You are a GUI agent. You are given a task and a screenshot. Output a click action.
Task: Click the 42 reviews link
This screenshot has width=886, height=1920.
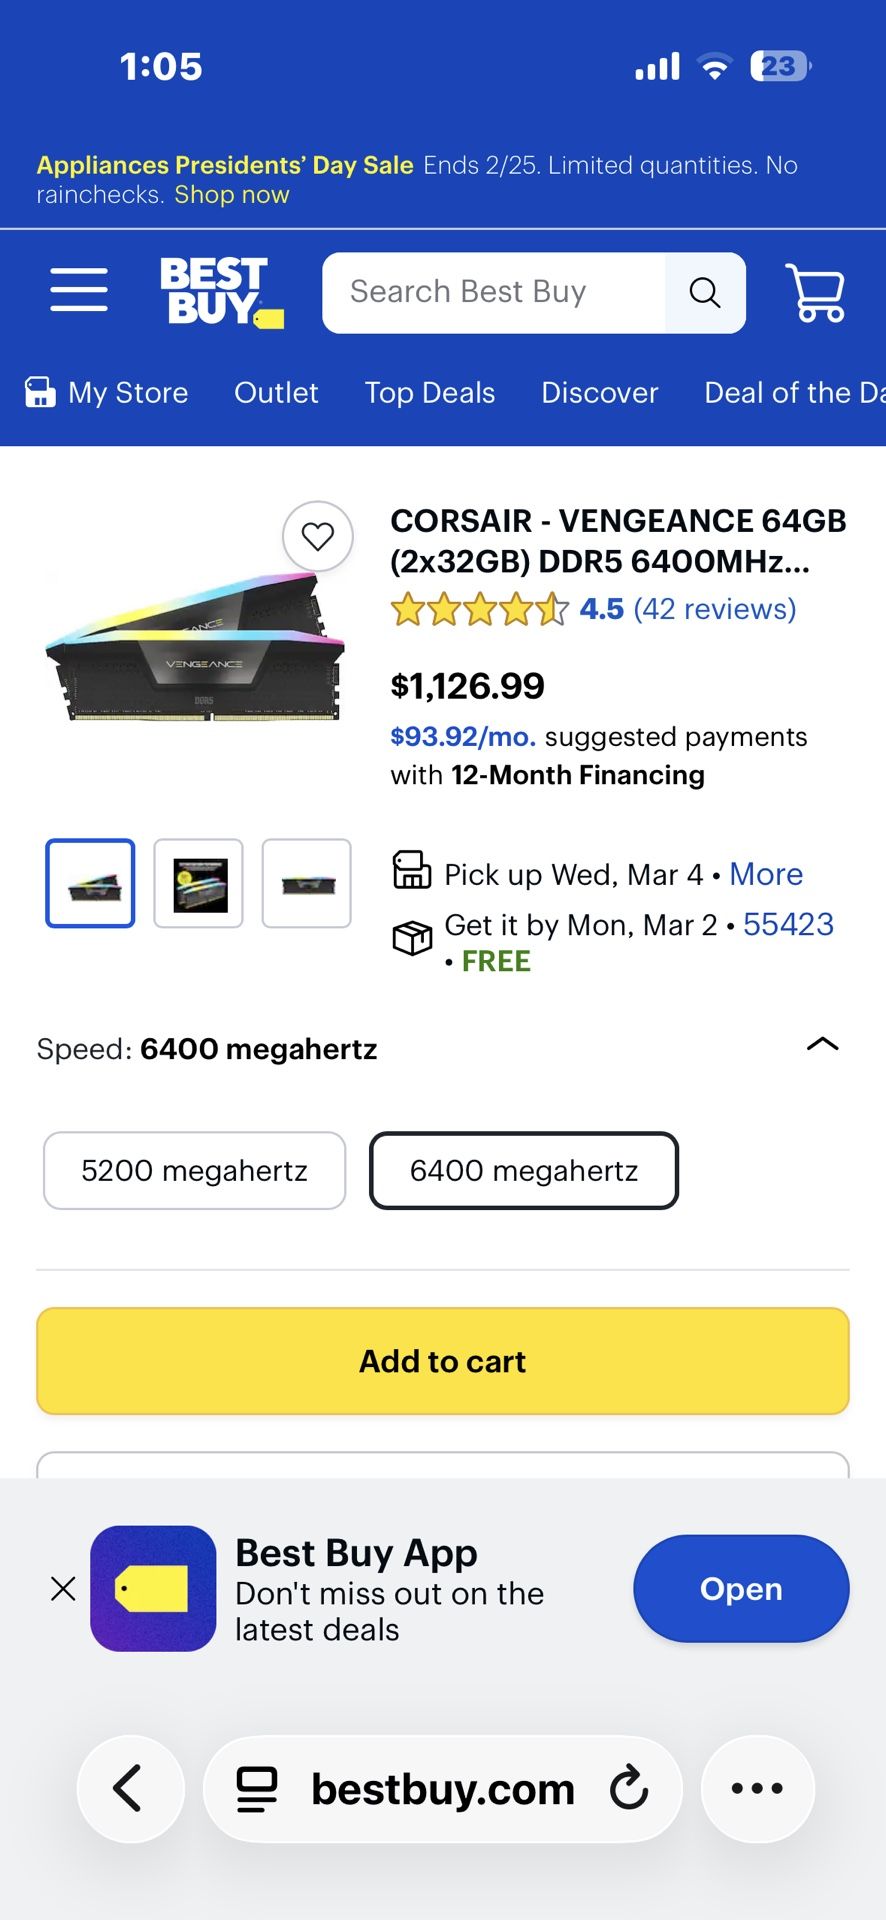[714, 609]
